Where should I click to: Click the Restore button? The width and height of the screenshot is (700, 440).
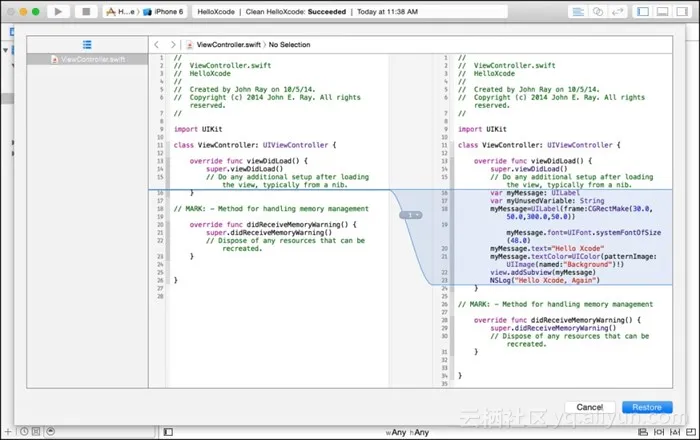[647, 407]
